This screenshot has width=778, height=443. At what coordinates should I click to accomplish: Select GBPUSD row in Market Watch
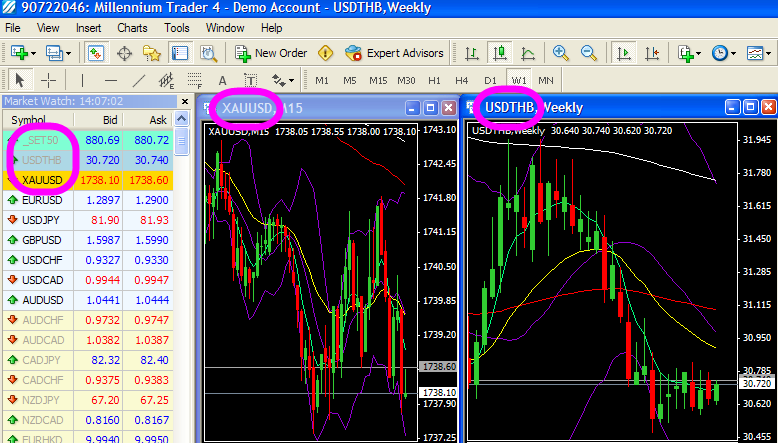tap(88, 240)
